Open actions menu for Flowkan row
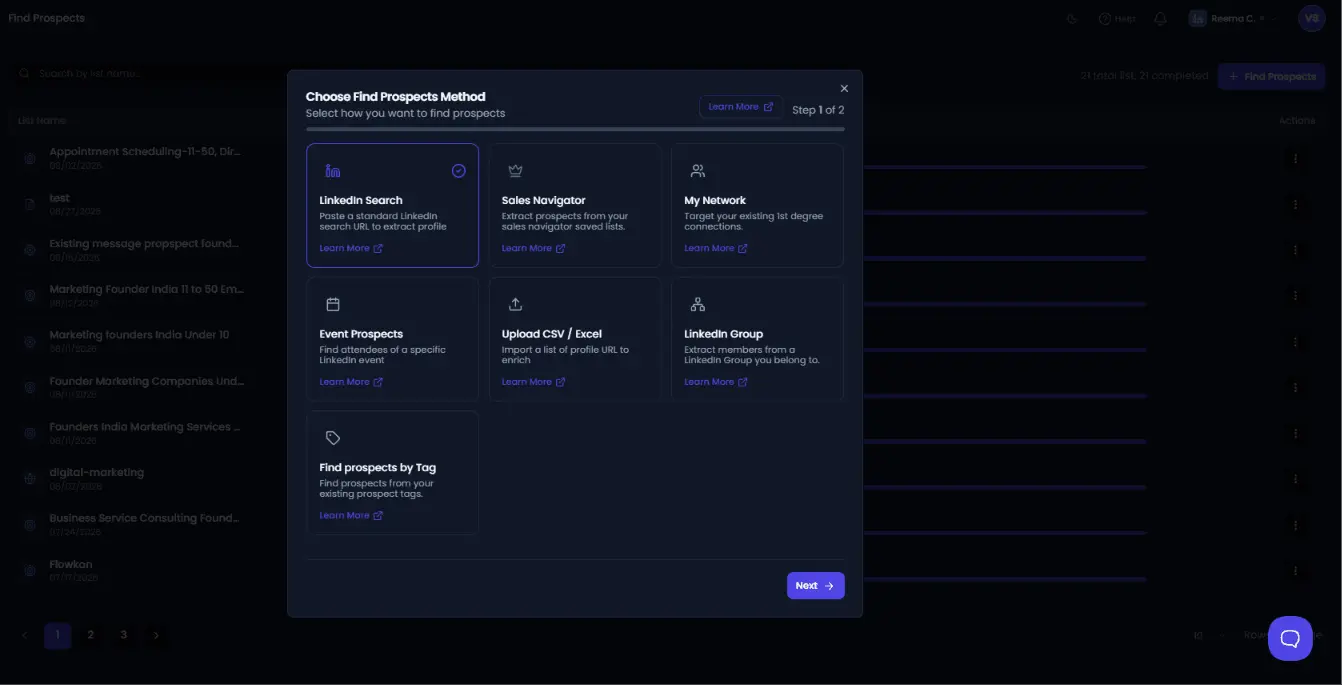This screenshot has width=1342, height=685. click(1295, 571)
